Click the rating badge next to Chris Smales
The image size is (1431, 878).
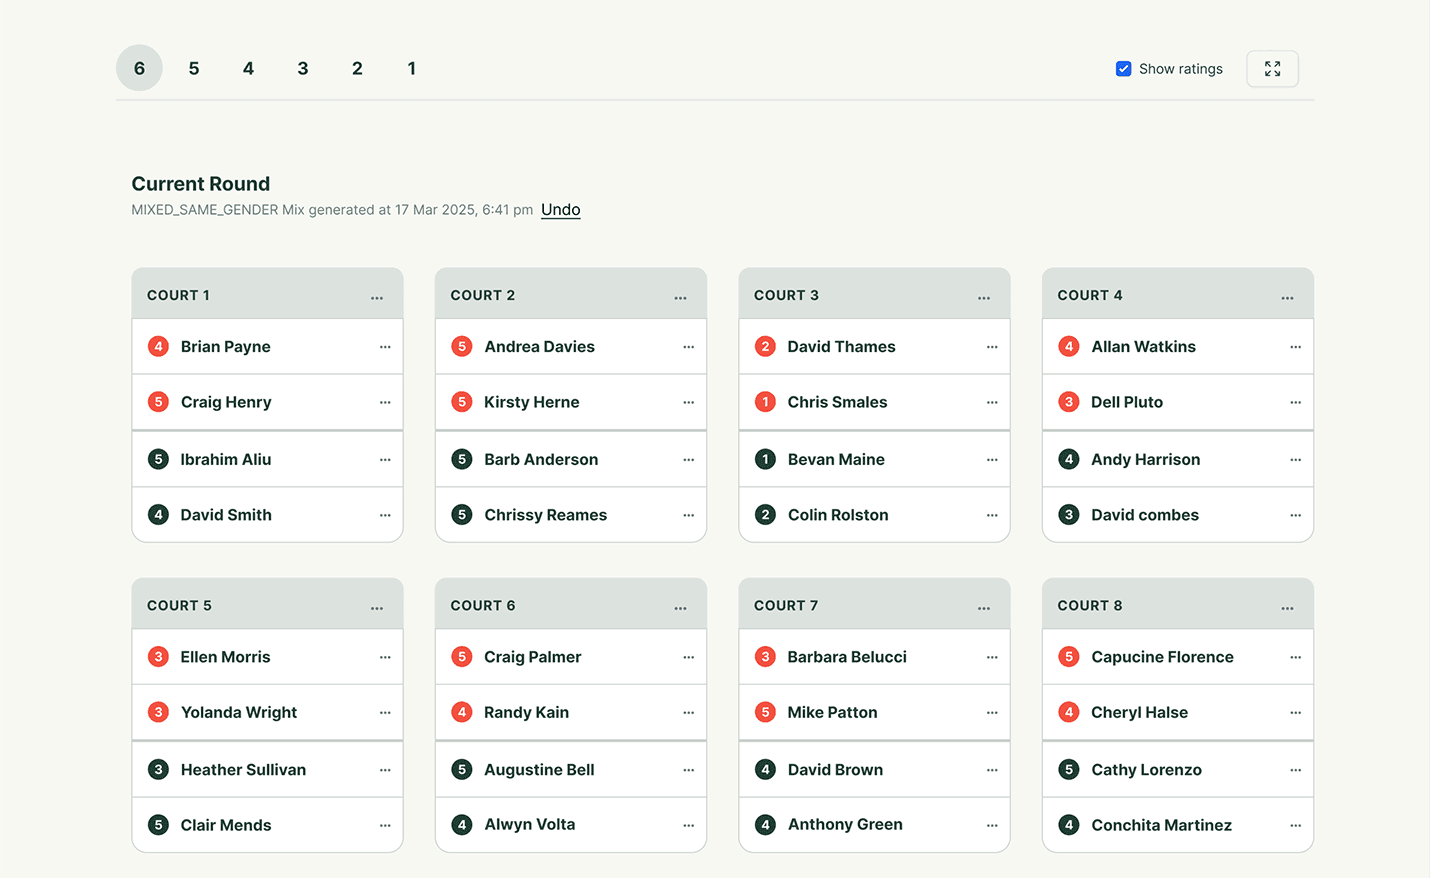pos(765,402)
